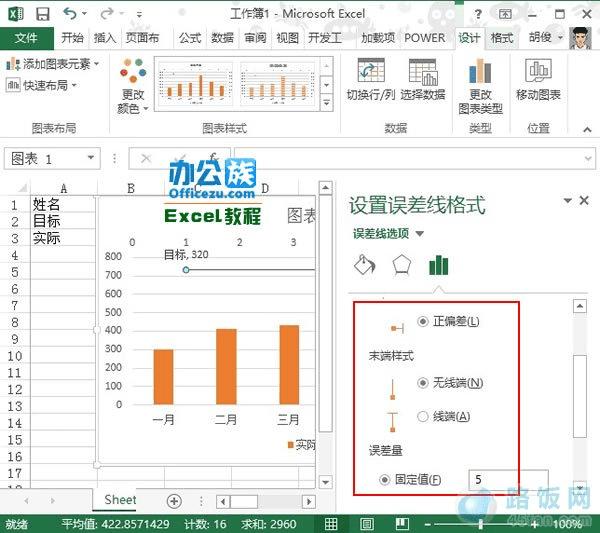Click the Change Colors palette icon

click(133, 70)
